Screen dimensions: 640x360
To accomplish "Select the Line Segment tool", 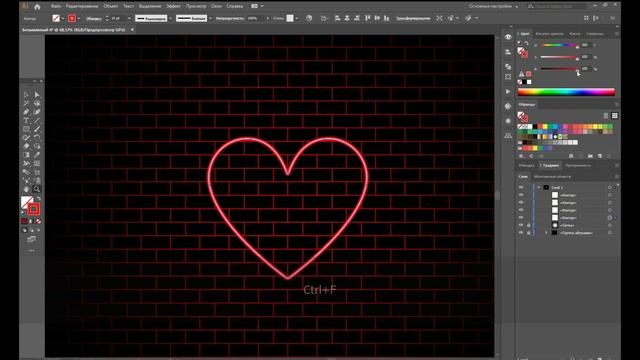I will point(37,120).
